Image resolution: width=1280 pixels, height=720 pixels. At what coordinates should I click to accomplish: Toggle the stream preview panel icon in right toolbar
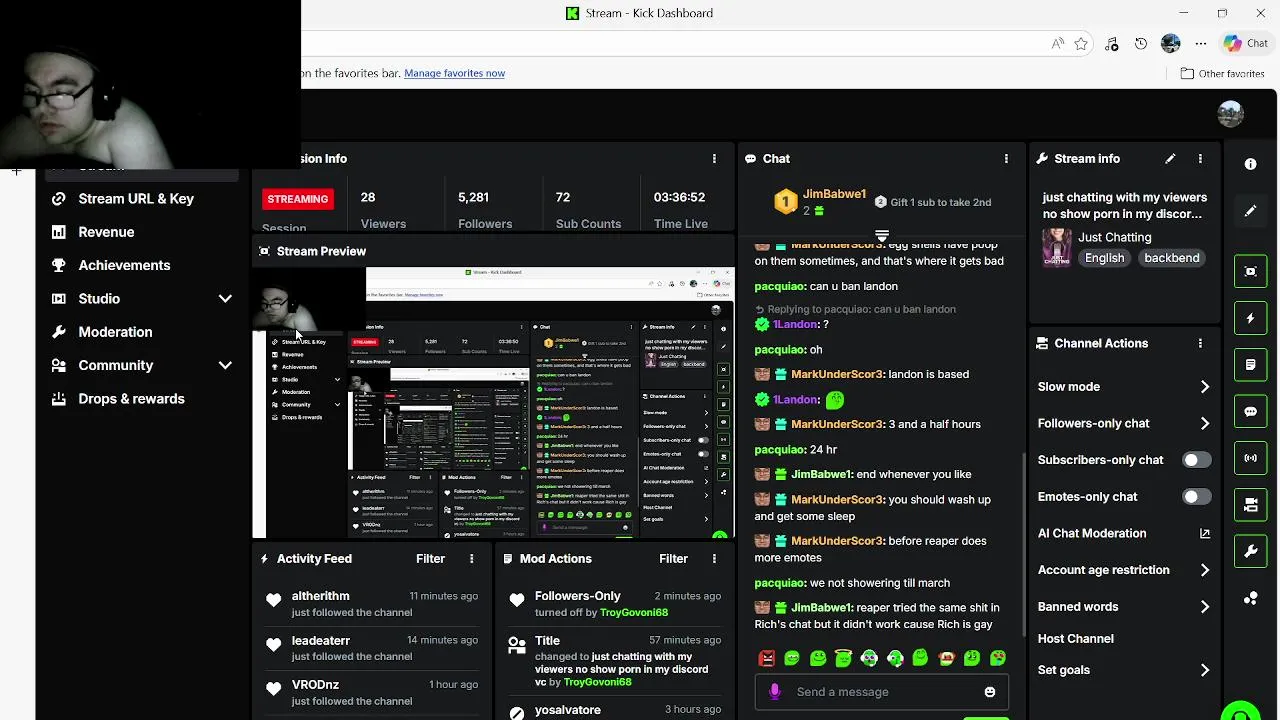click(x=1250, y=272)
